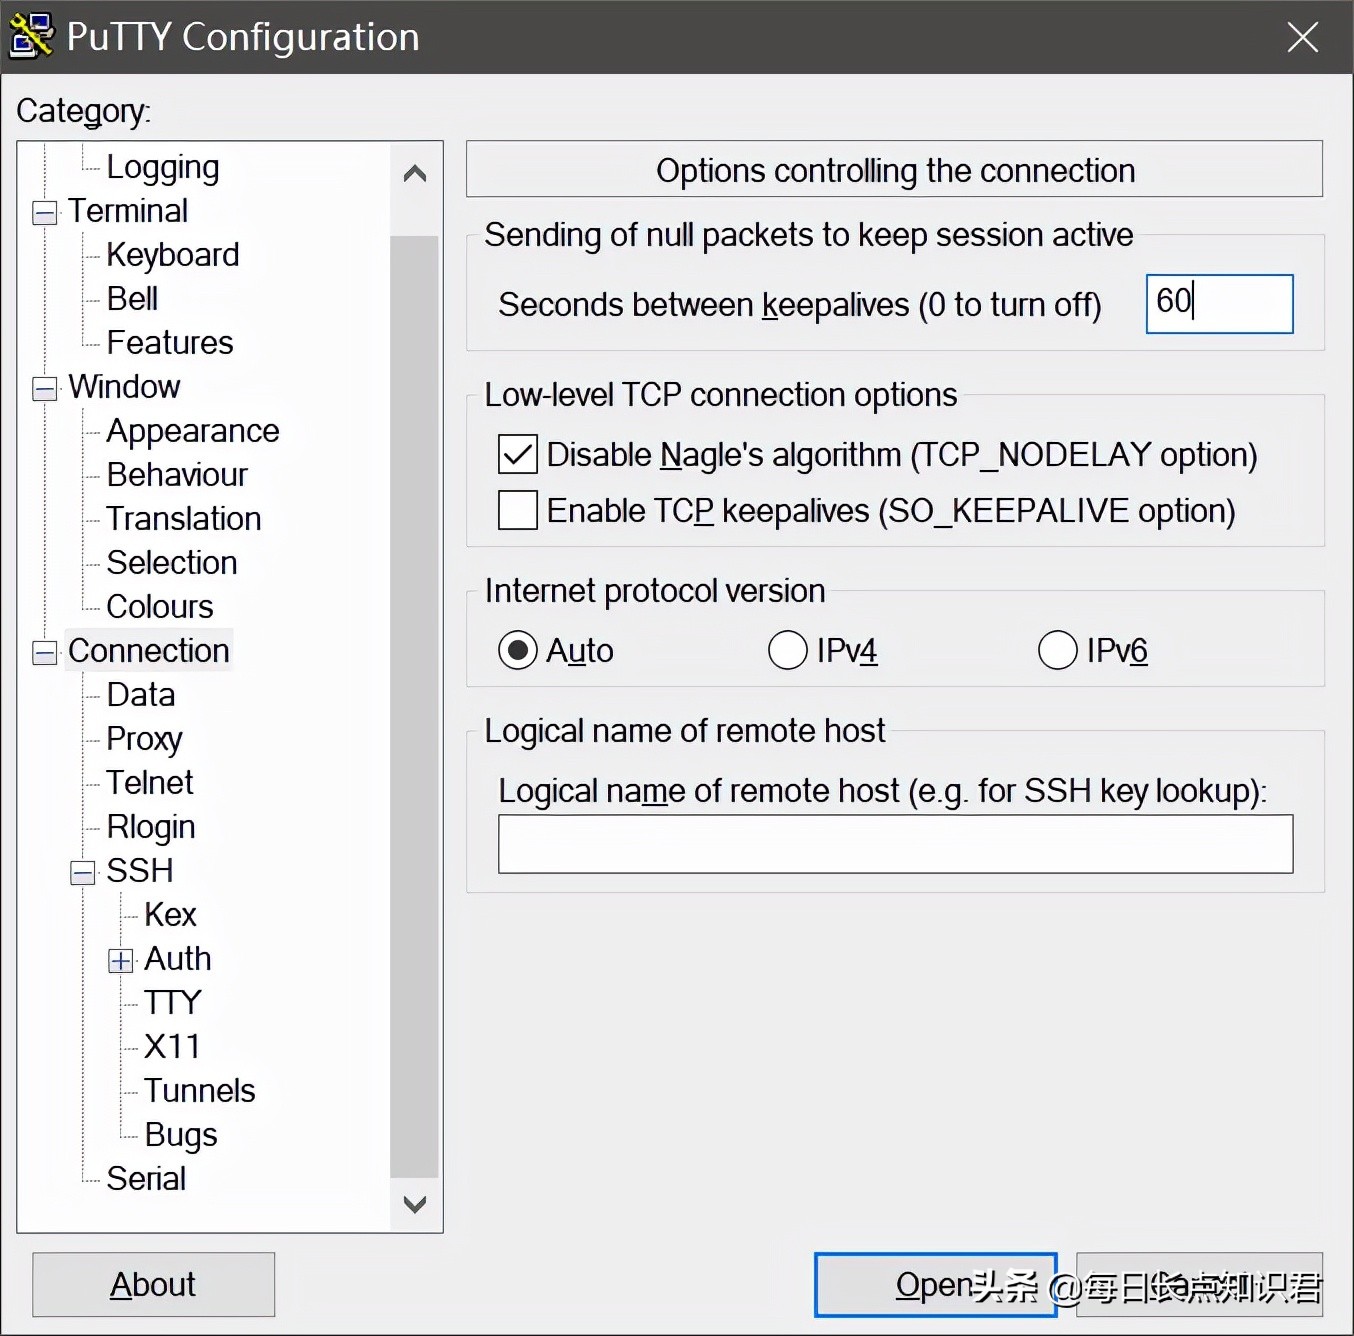1354x1336 pixels.
Task: Open the Logging category
Action: (163, 167)
